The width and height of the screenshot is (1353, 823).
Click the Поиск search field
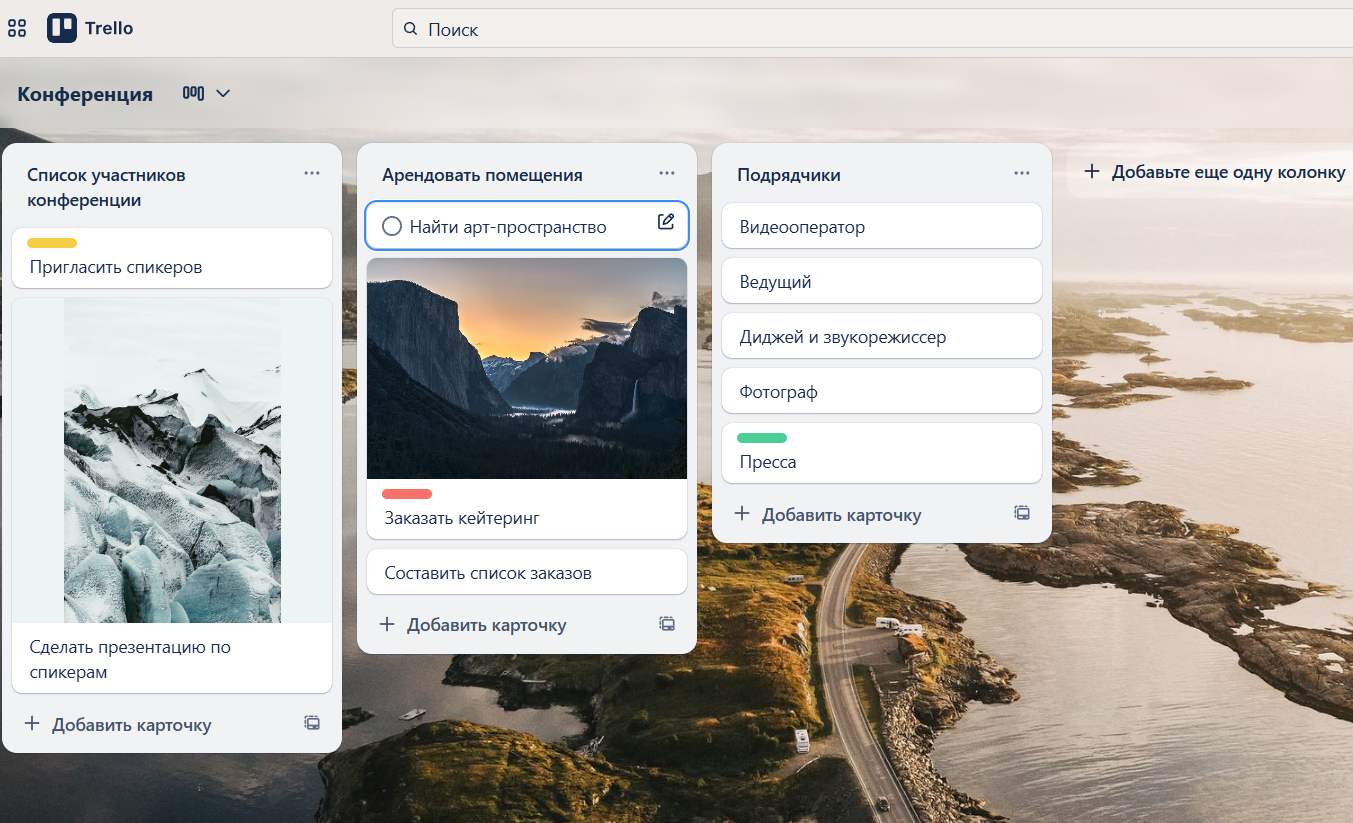pyautogui.click(x=870, y=29)
